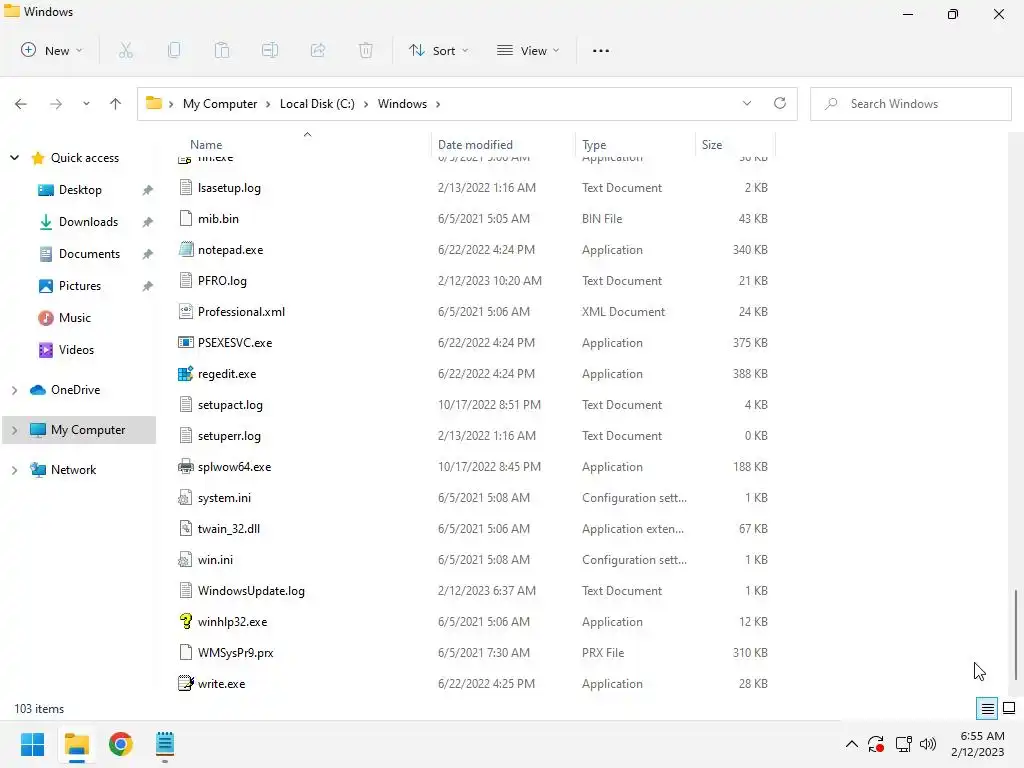Open address bar history dropdown
Image resolution: width=1024 pixels, height=768 pixels.
746,103
